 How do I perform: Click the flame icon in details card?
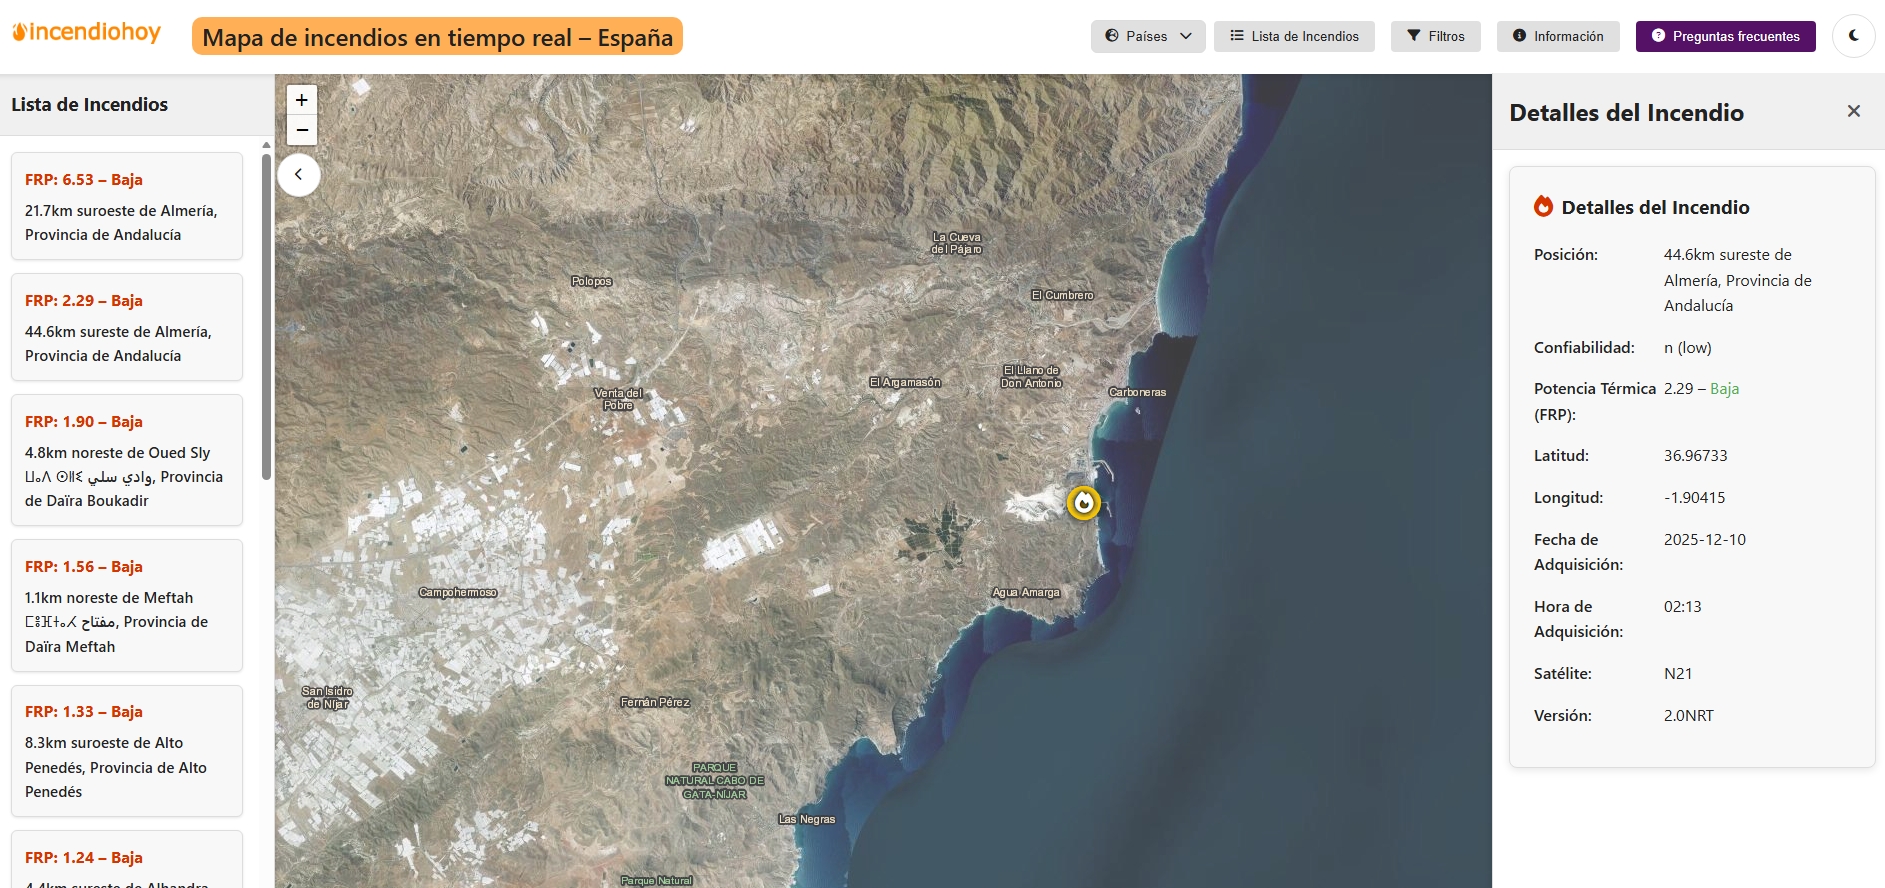(x=1543, y=207)
